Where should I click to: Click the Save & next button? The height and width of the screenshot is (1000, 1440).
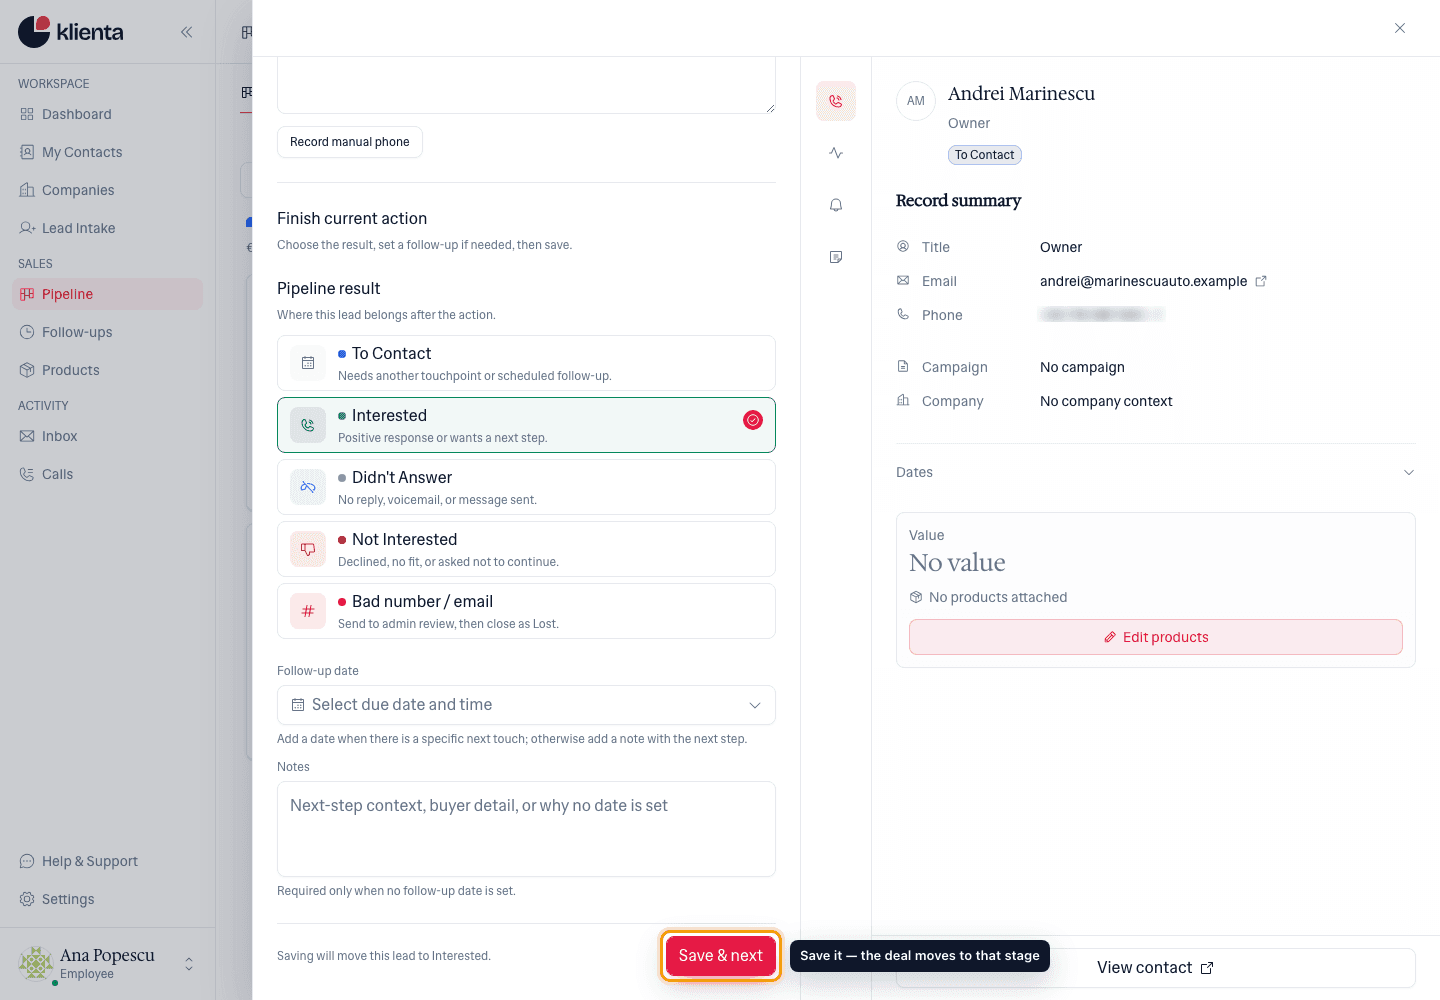click(721, 956)
